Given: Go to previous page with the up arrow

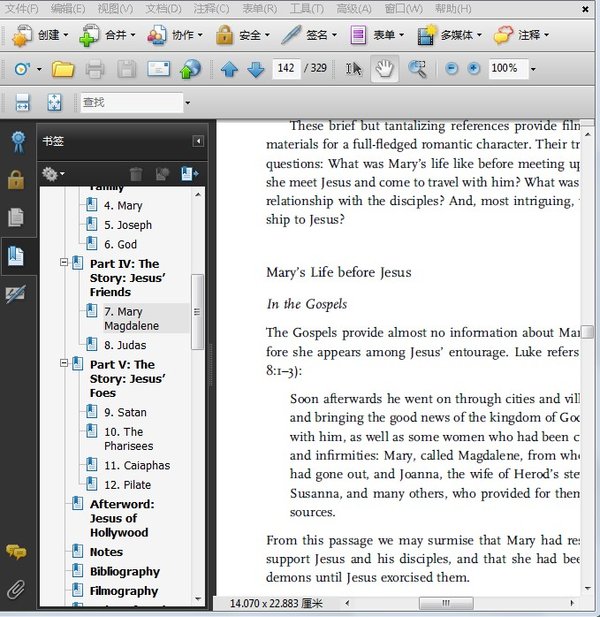Looking at the screenshot, I should pos(229,69).
